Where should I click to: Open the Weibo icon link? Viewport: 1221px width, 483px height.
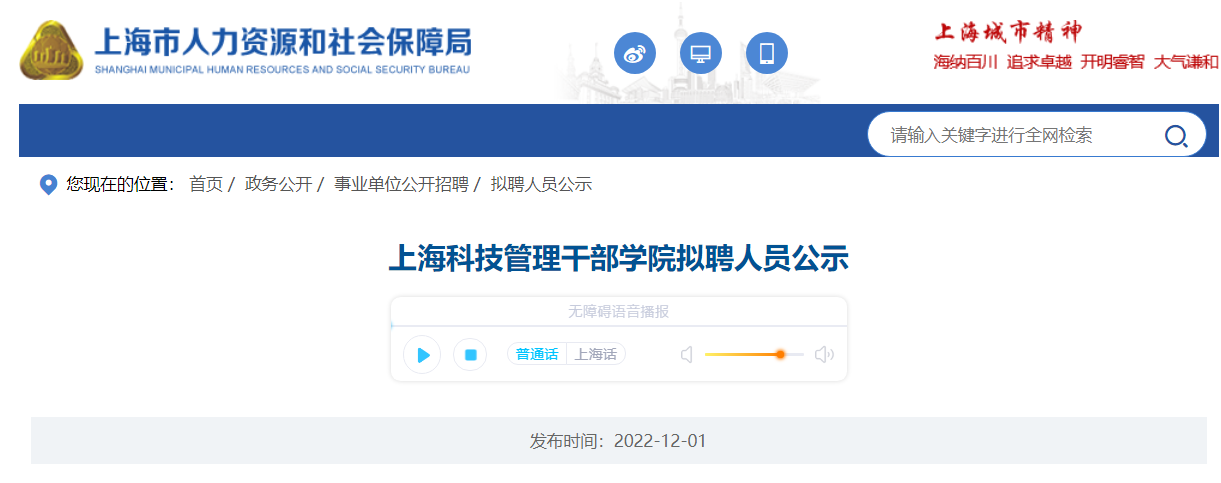click(635, 53)
